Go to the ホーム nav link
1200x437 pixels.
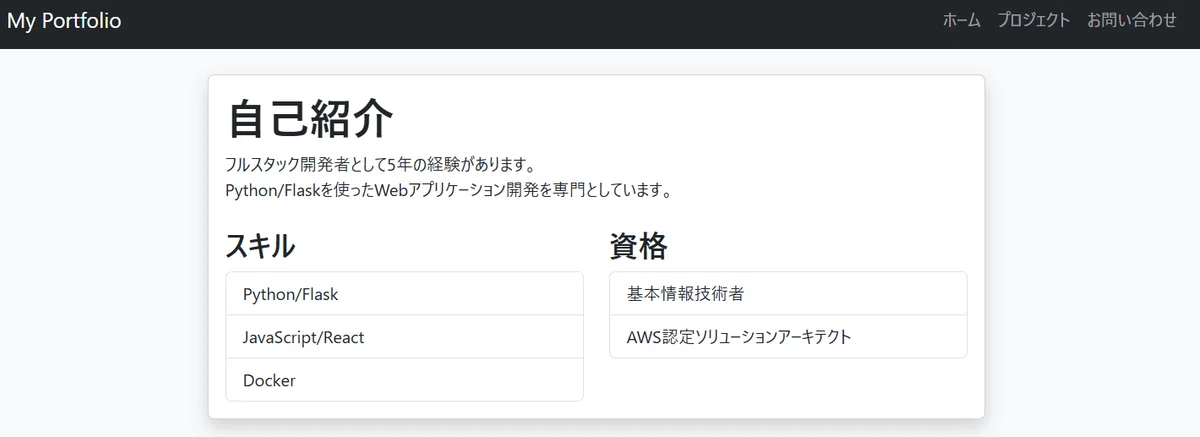click(961, 20)
